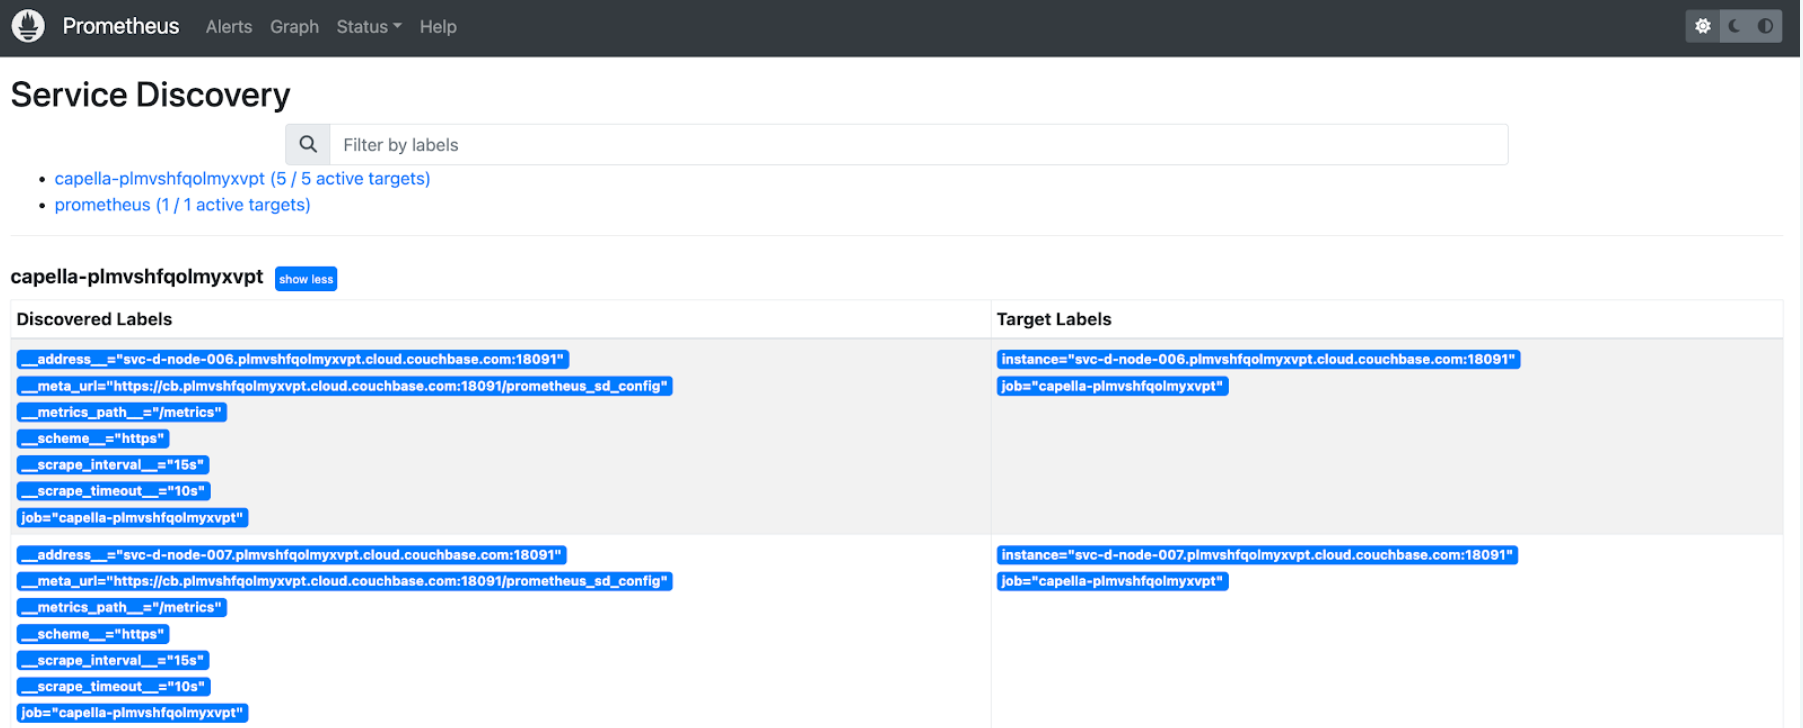Open the Graph page
This screenshot has height=728, width=1803.
(x=294, y=27)
